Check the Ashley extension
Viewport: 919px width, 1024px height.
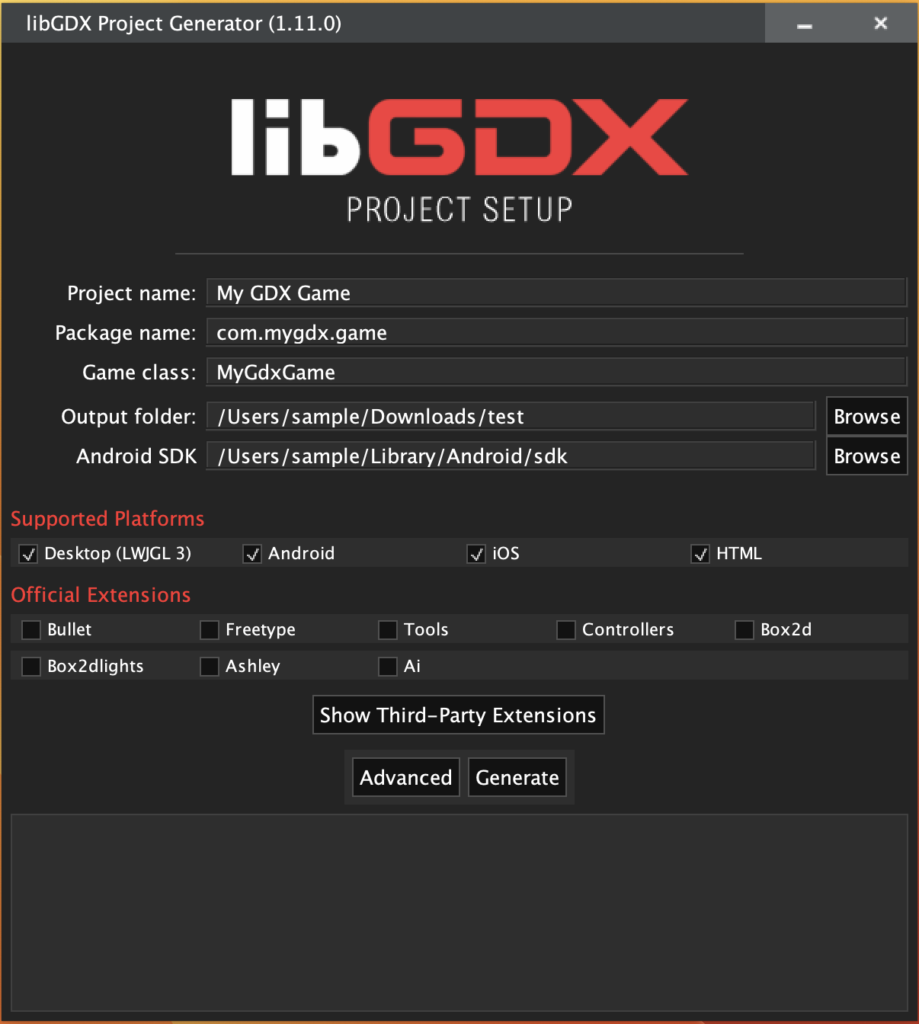(x=210, y=666)
